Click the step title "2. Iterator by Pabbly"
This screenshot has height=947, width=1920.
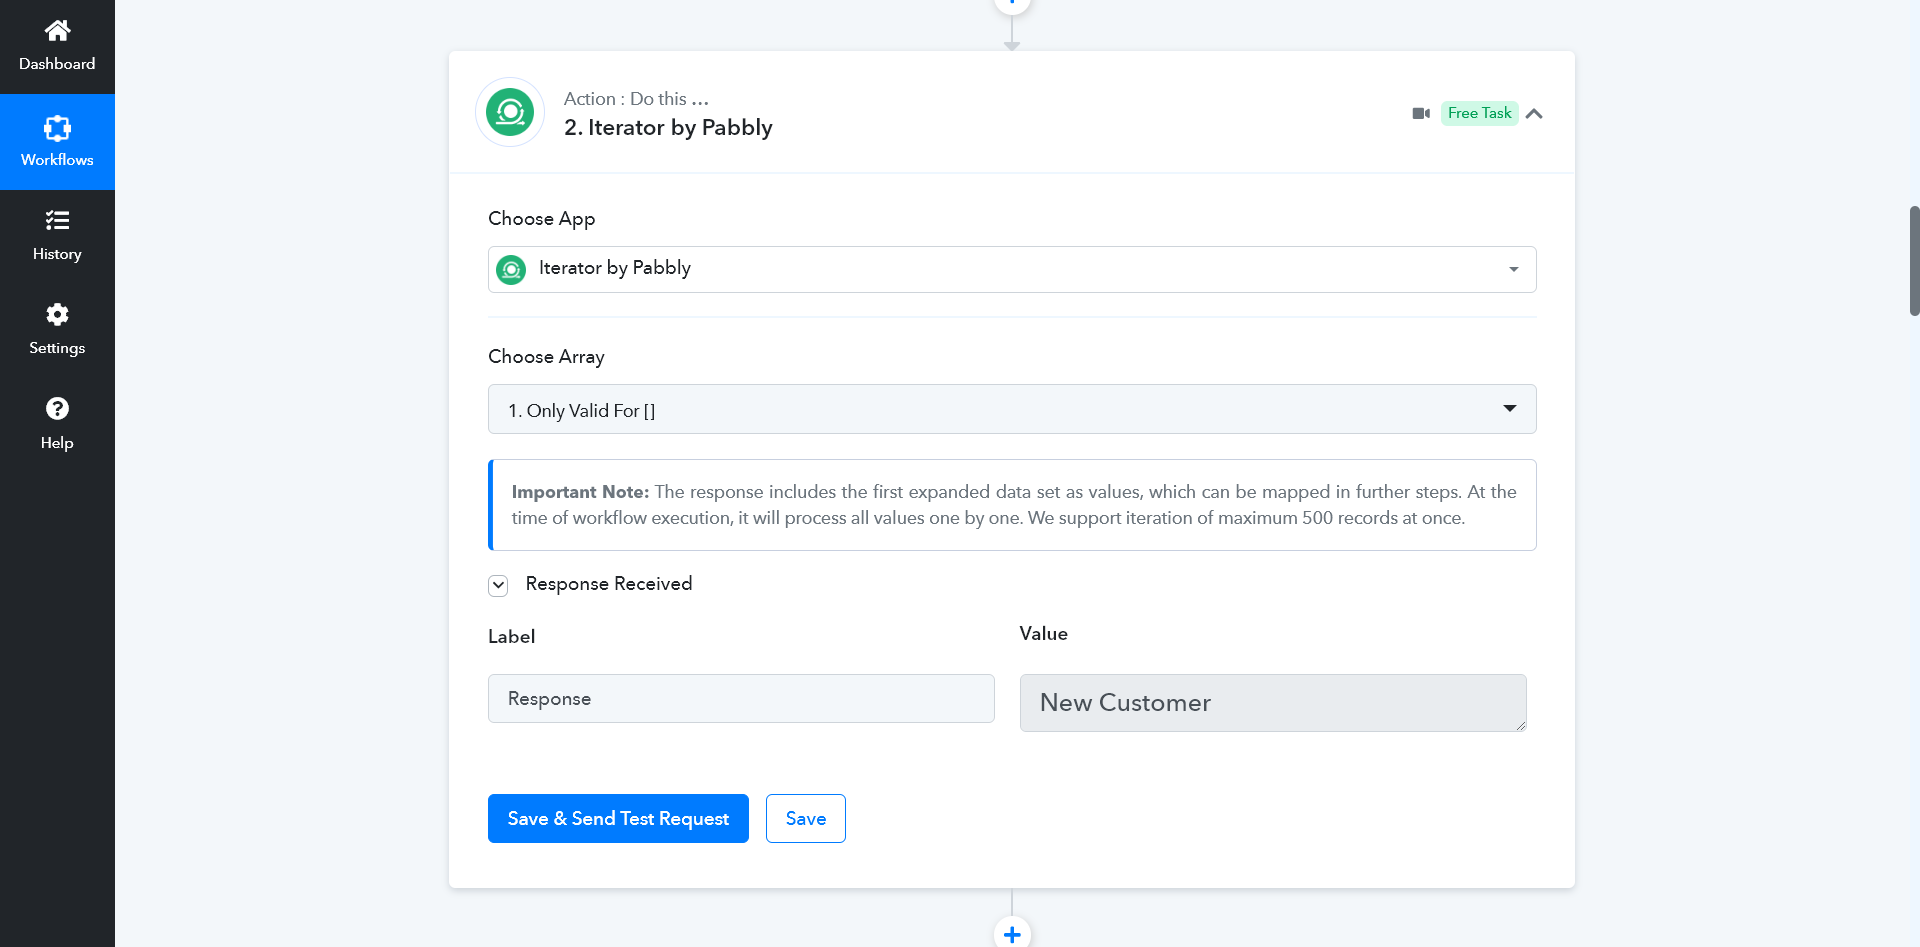(668, 127)
